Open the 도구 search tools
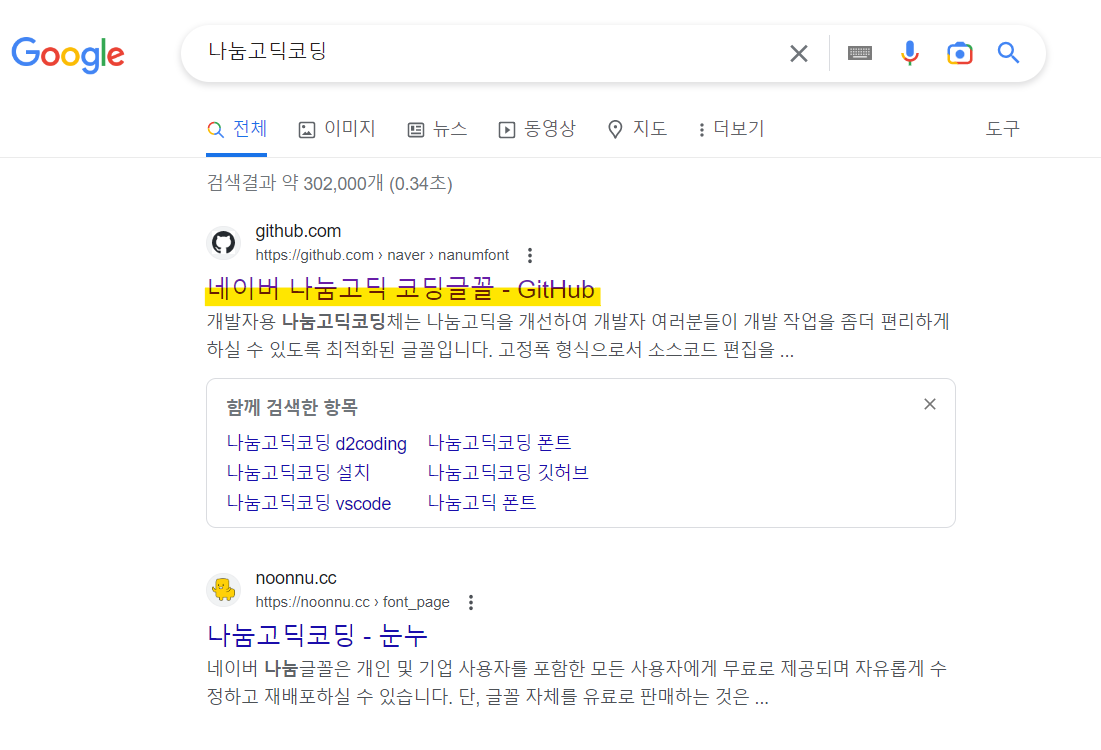Image resolution: width=1101 pixels, height=750 pixels. point(1002,129)
